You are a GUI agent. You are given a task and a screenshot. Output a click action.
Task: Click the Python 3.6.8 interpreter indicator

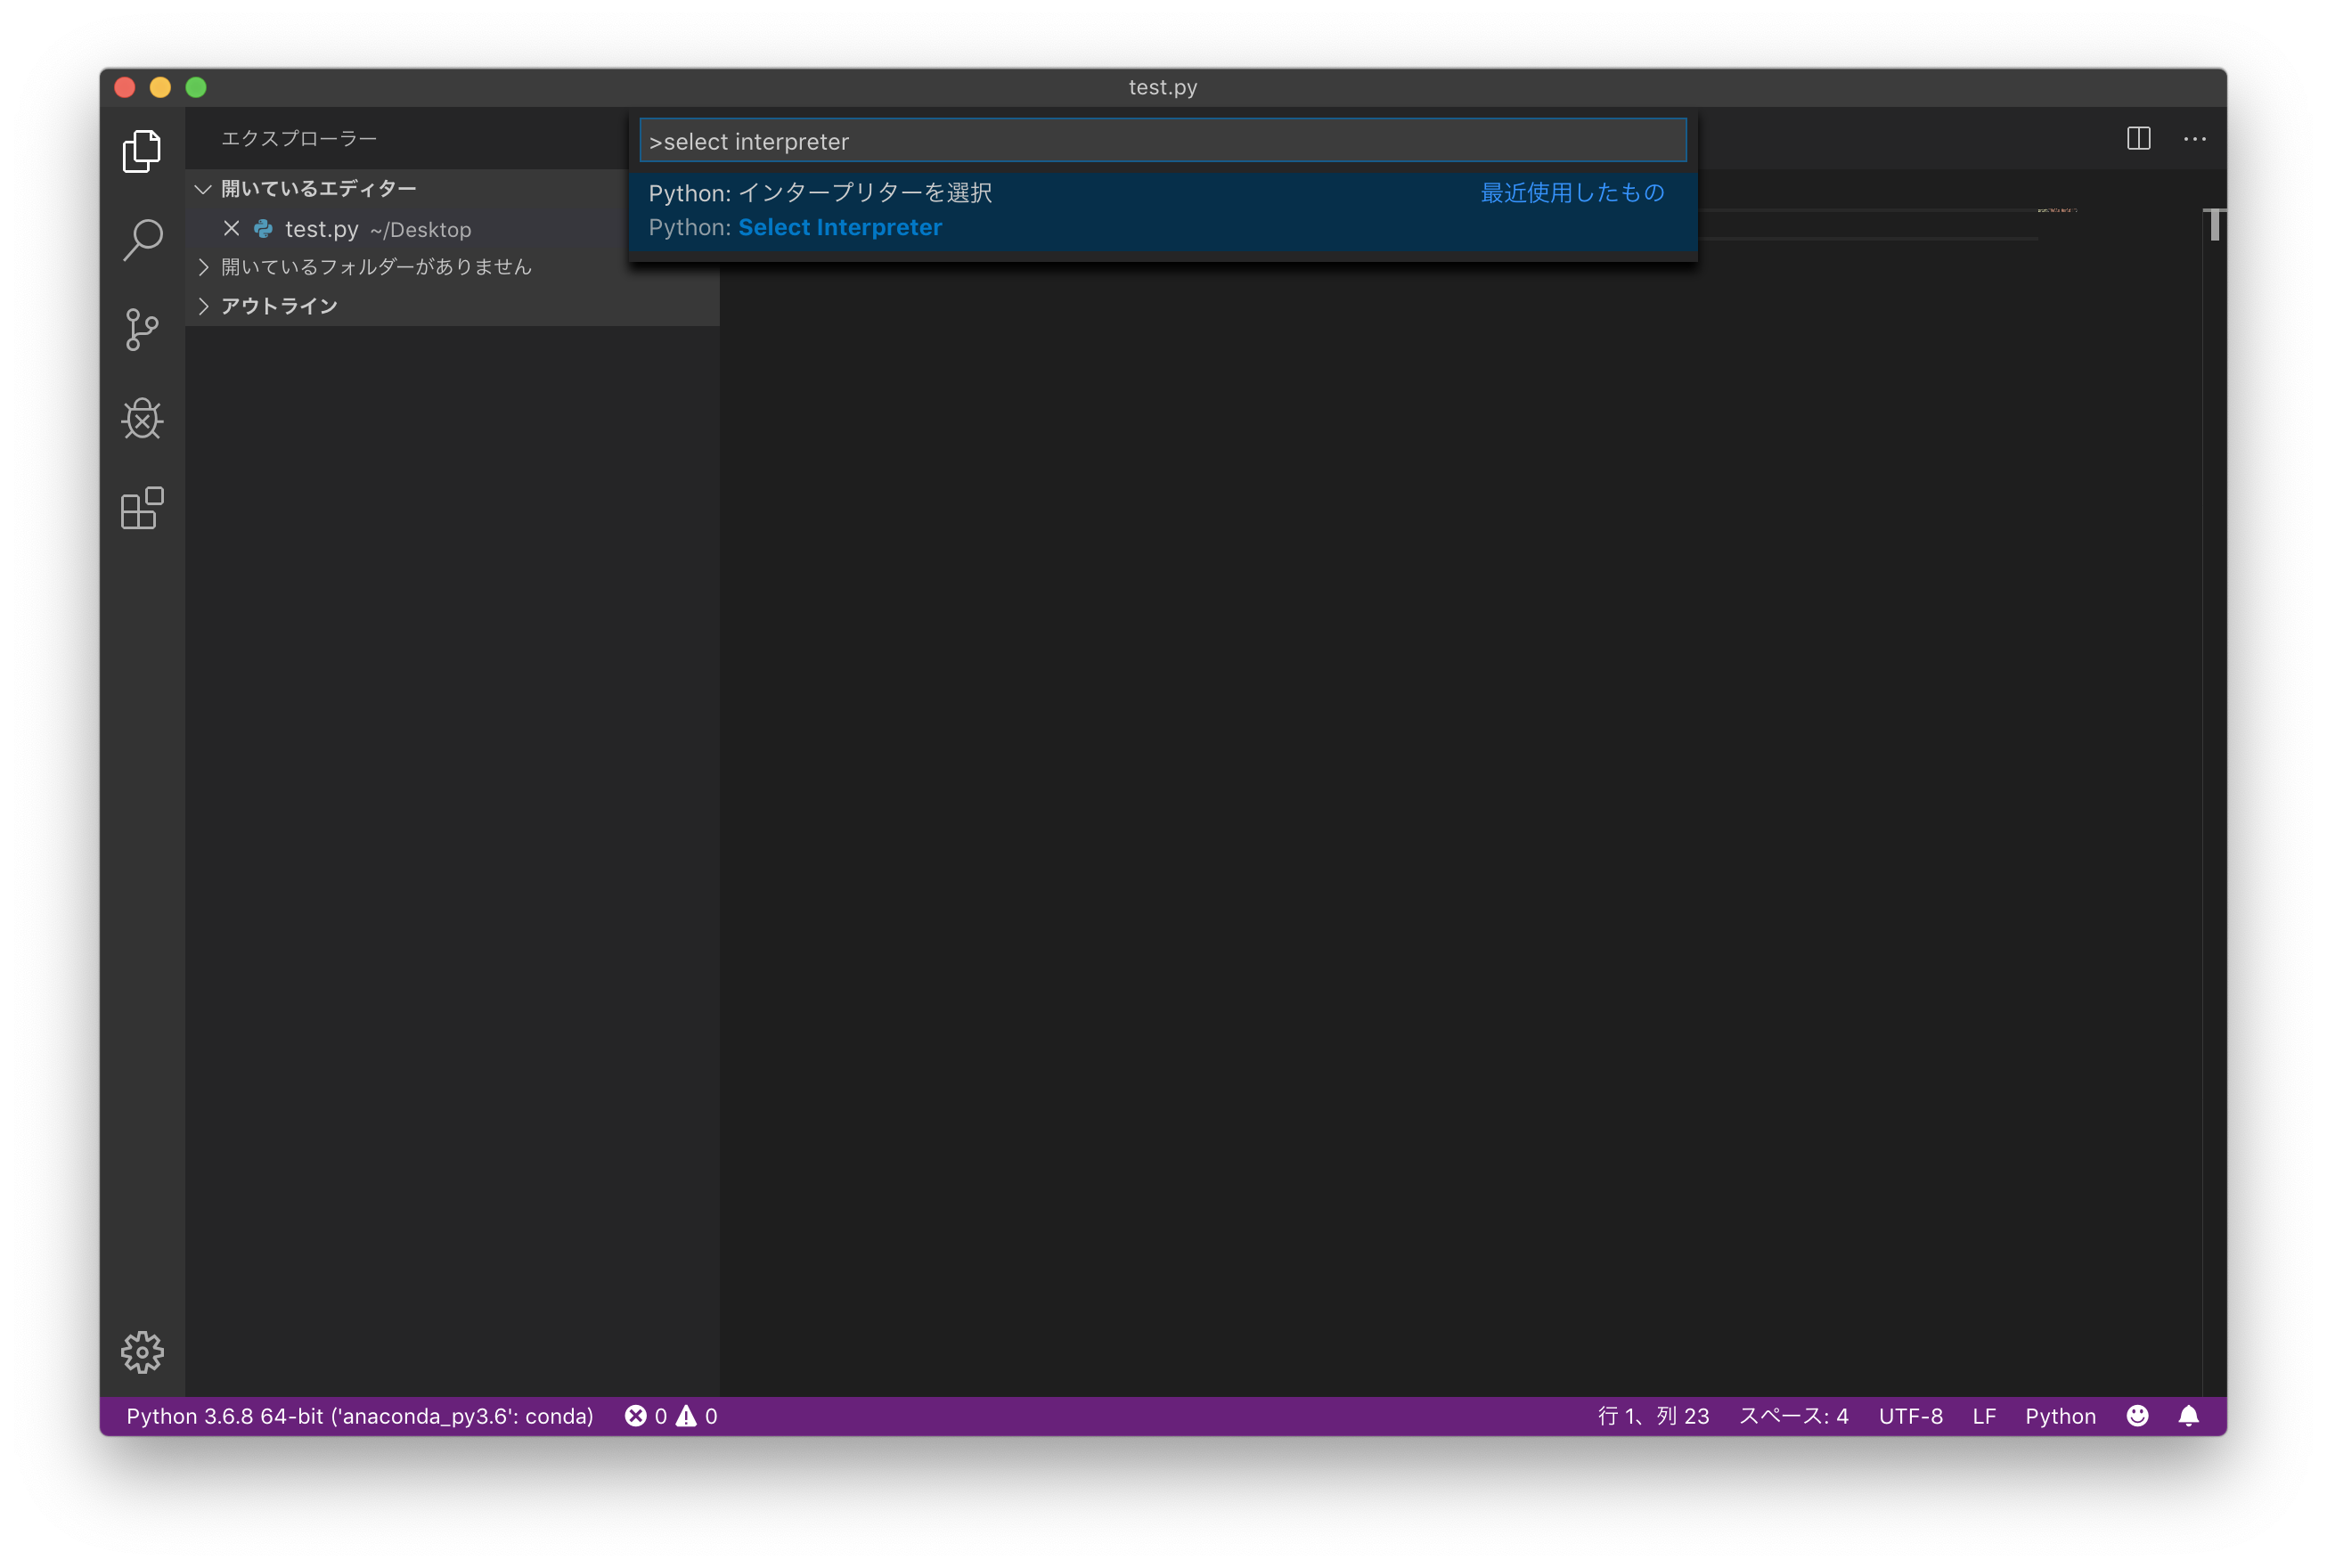pyautogui.click(x=360, y=1416)
